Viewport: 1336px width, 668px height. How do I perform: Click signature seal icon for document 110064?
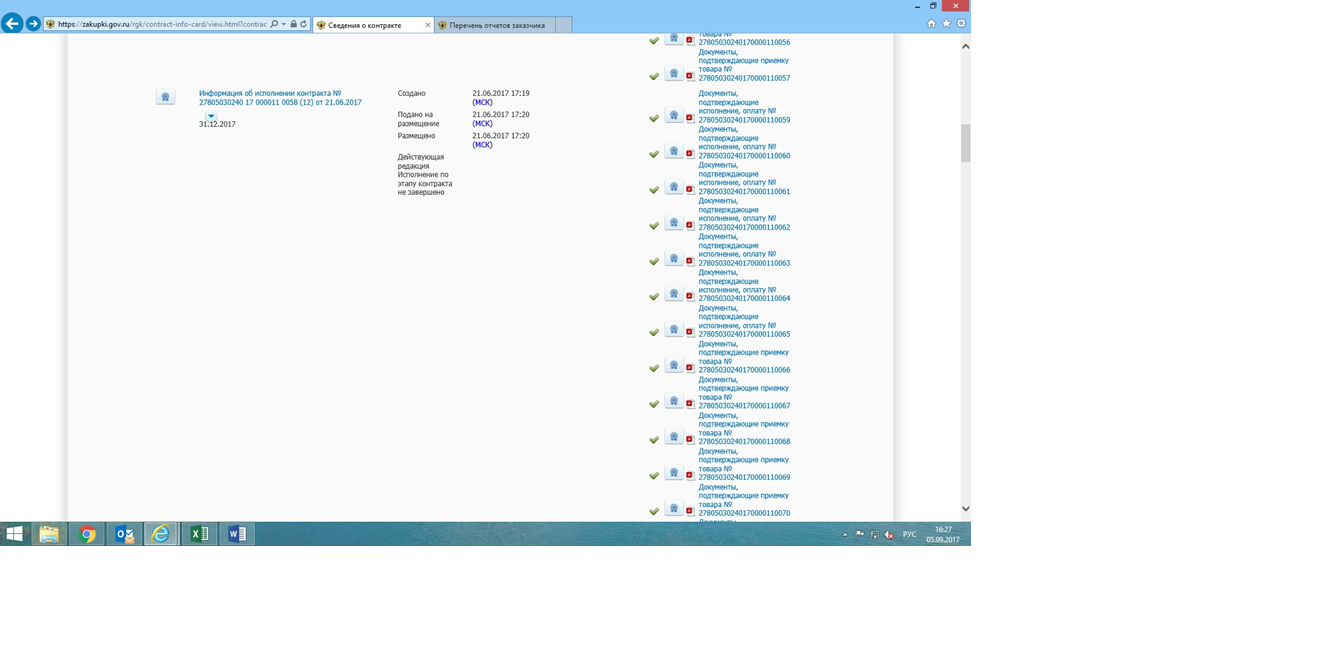[674, 295]
